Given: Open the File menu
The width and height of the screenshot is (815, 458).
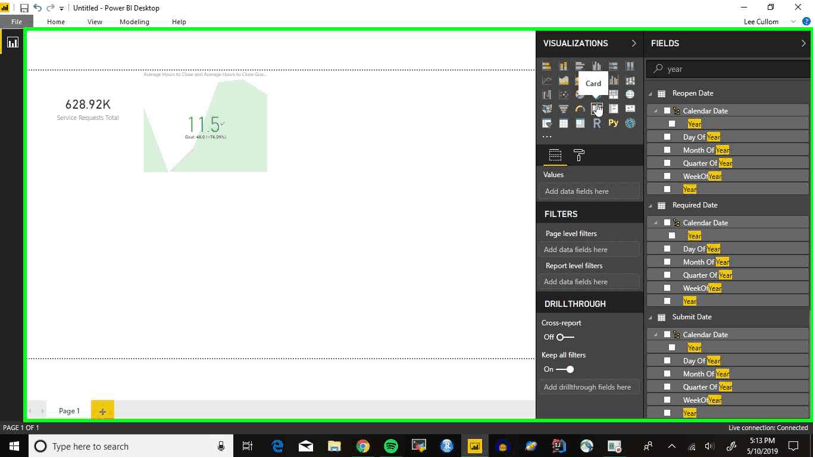Looking at the screenshot, I should 17,21.
